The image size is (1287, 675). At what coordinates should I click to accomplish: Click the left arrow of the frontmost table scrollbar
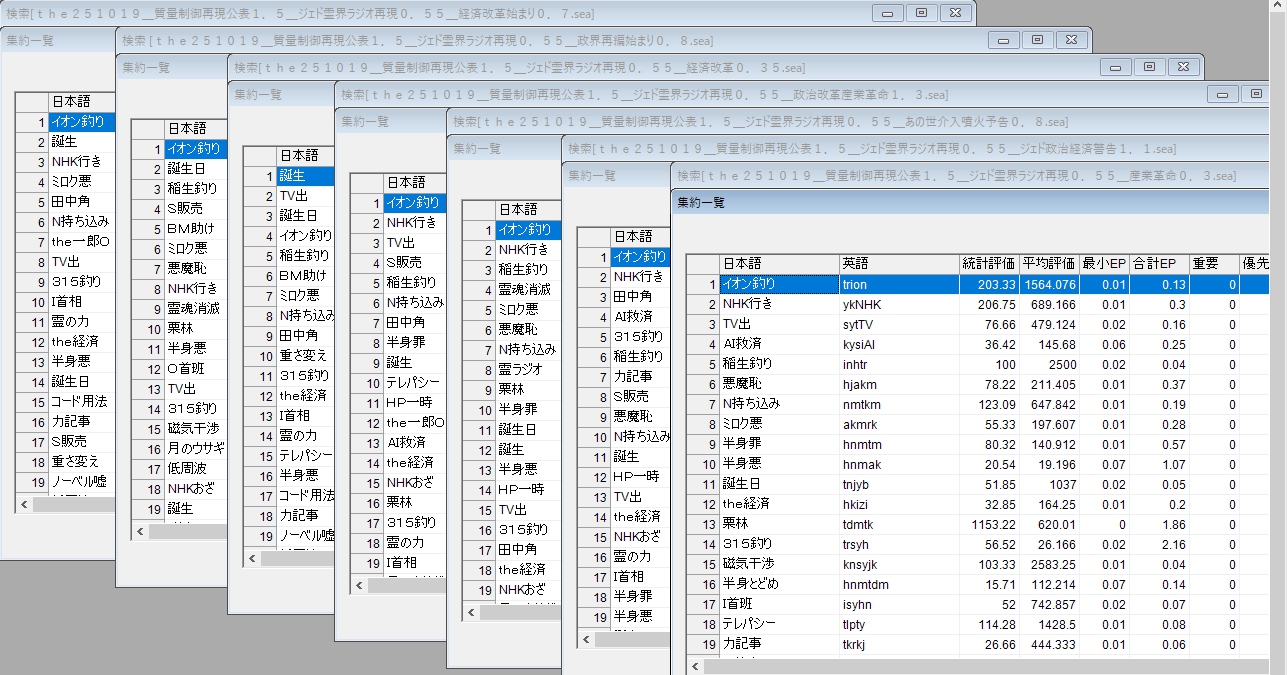(x=693, y=666)
